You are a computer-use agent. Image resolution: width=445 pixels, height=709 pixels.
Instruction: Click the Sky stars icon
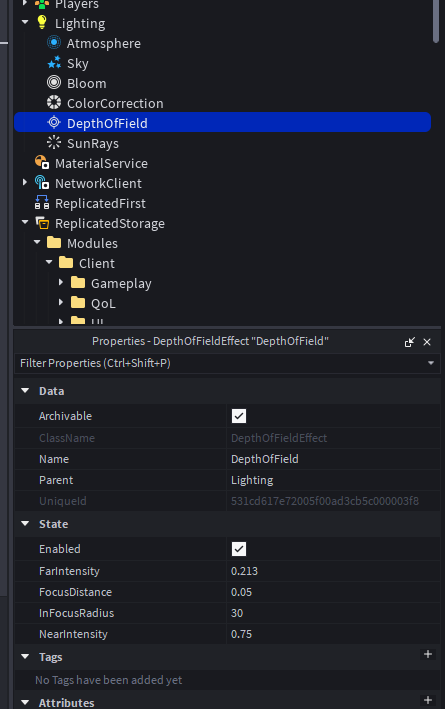pos(54,63)
